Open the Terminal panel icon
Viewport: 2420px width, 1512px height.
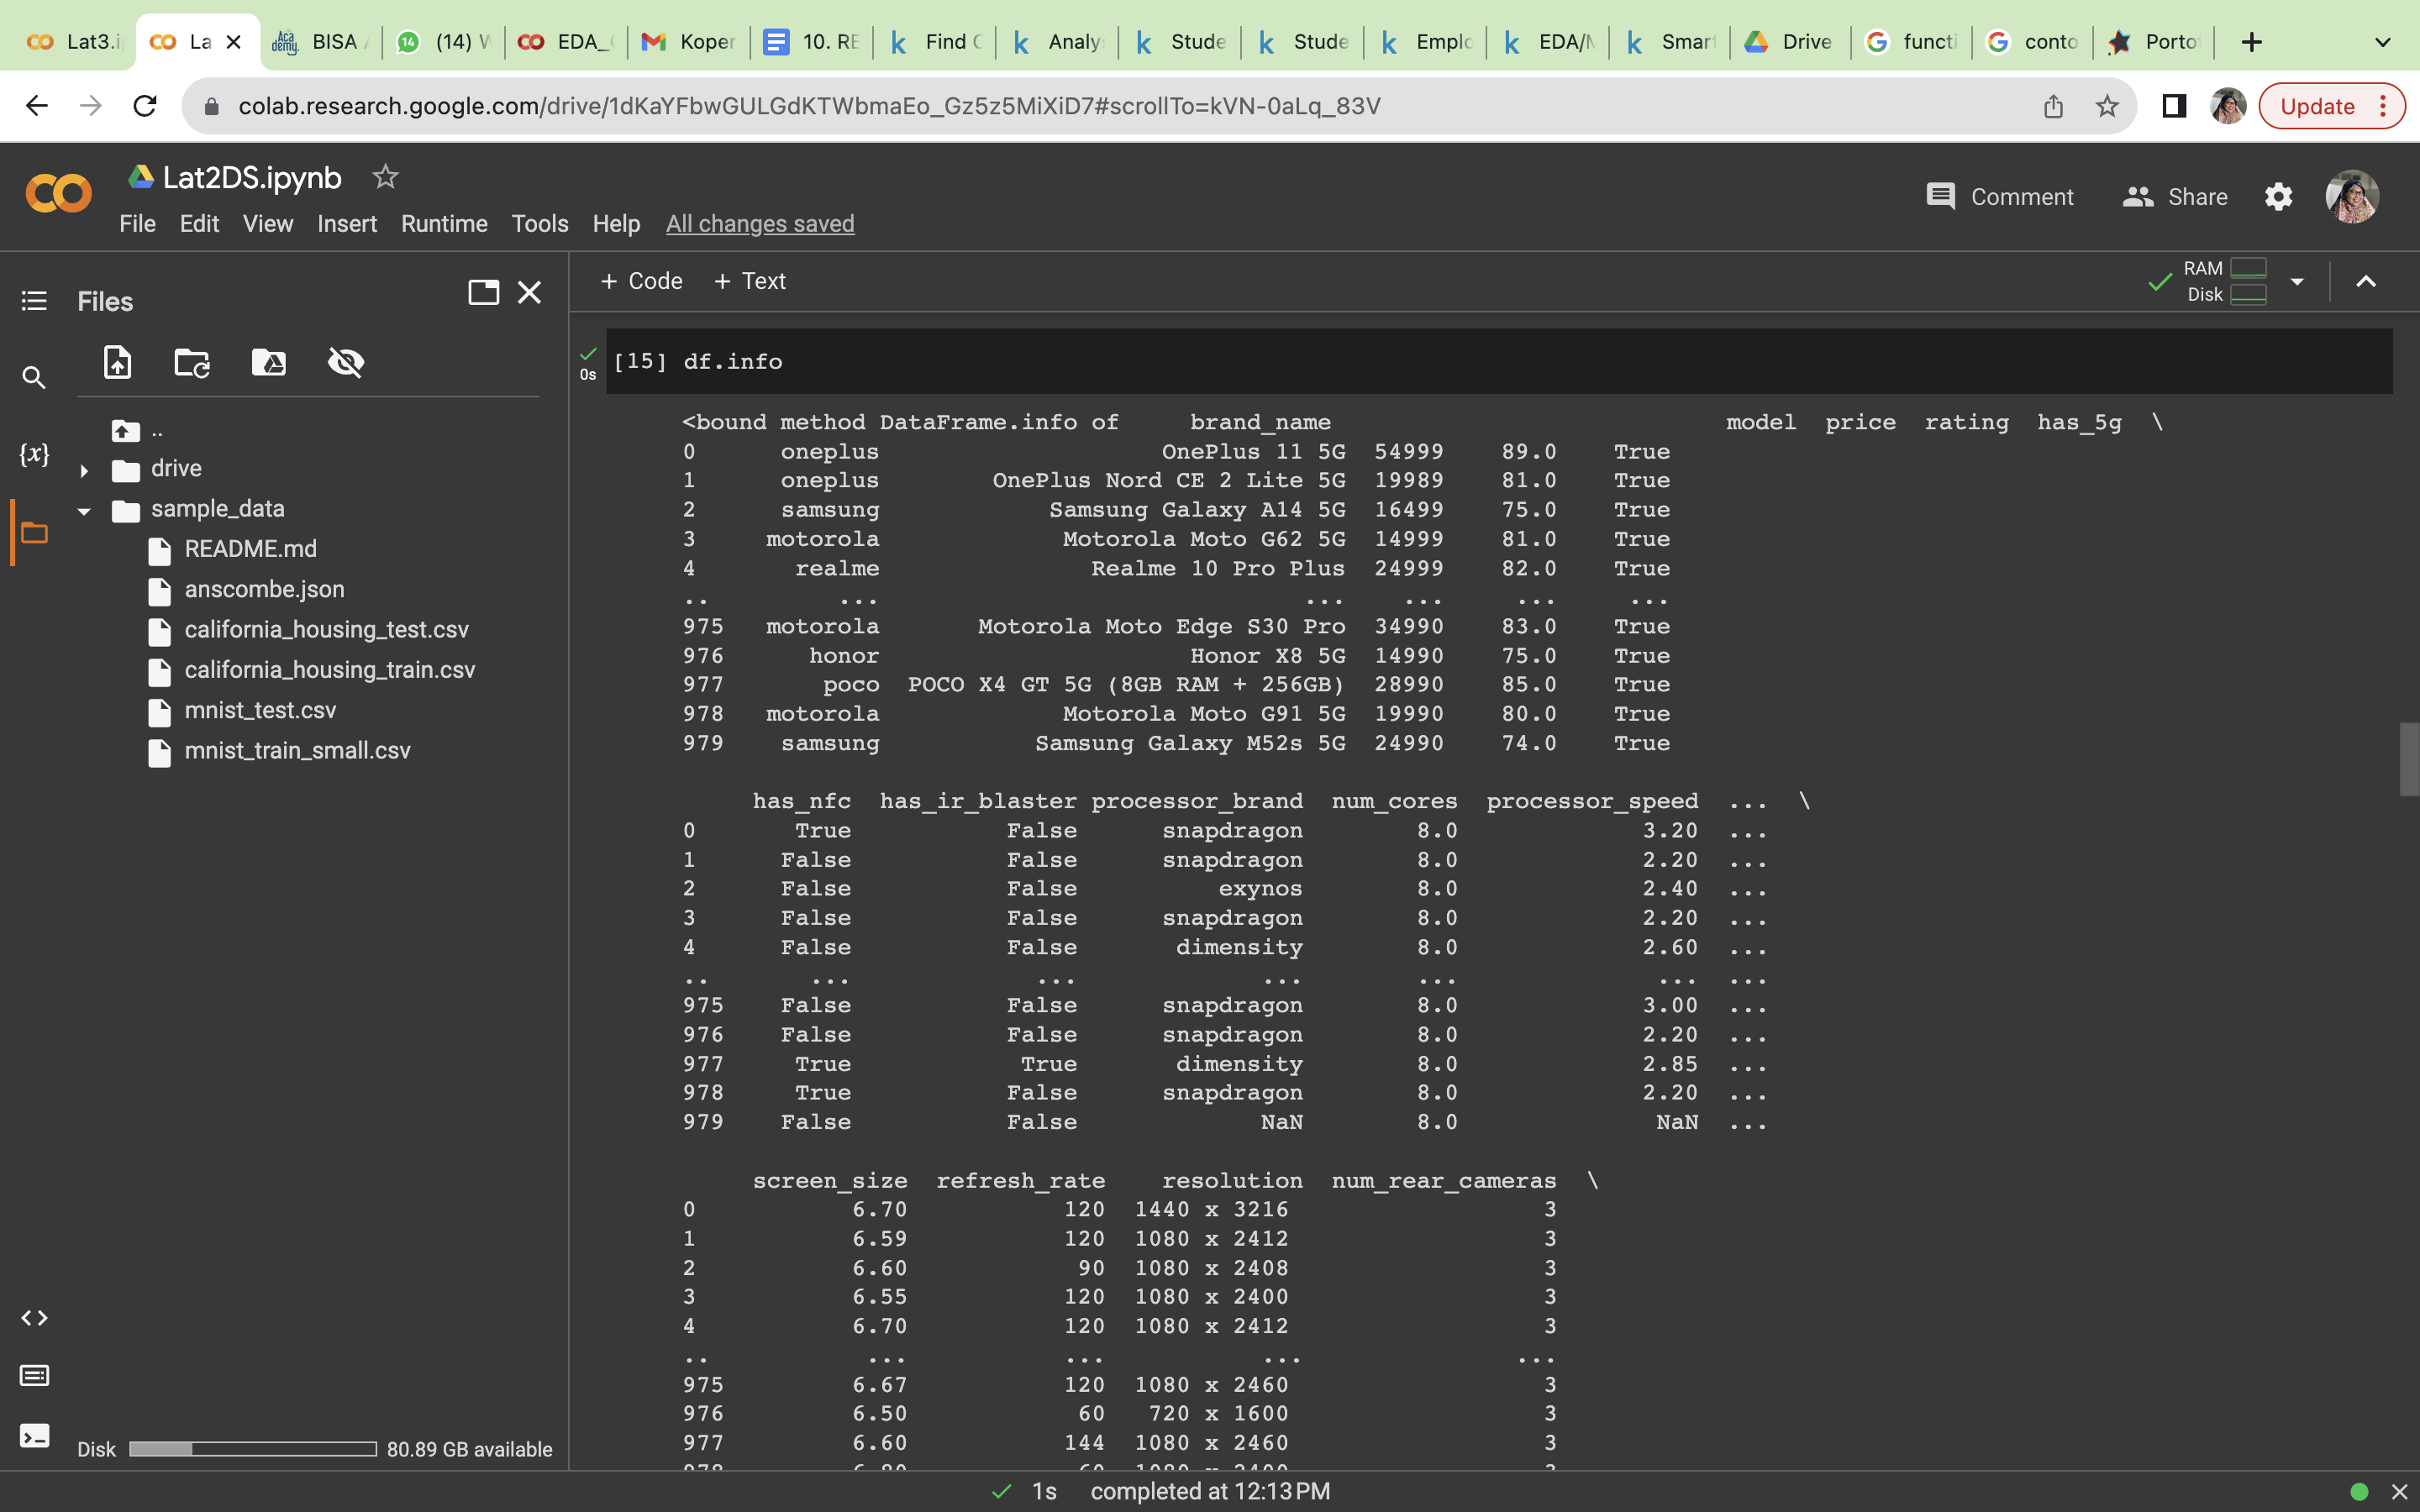(x=34, y=1436)
